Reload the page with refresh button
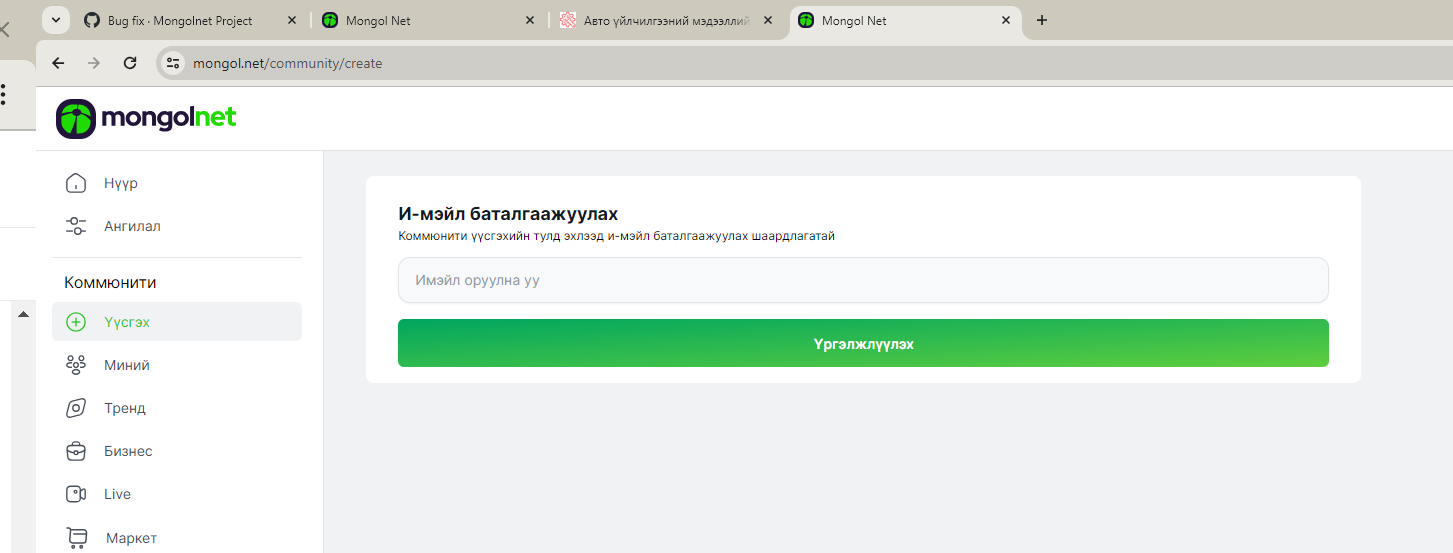 (129, 63)
